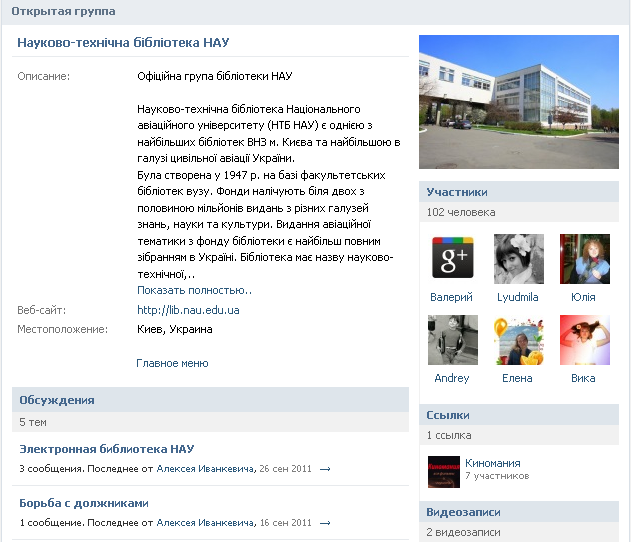The width and height of the screenshot is (631, 542).
Task: Click the 1 ссылка count
Action: tap(449, 435)
